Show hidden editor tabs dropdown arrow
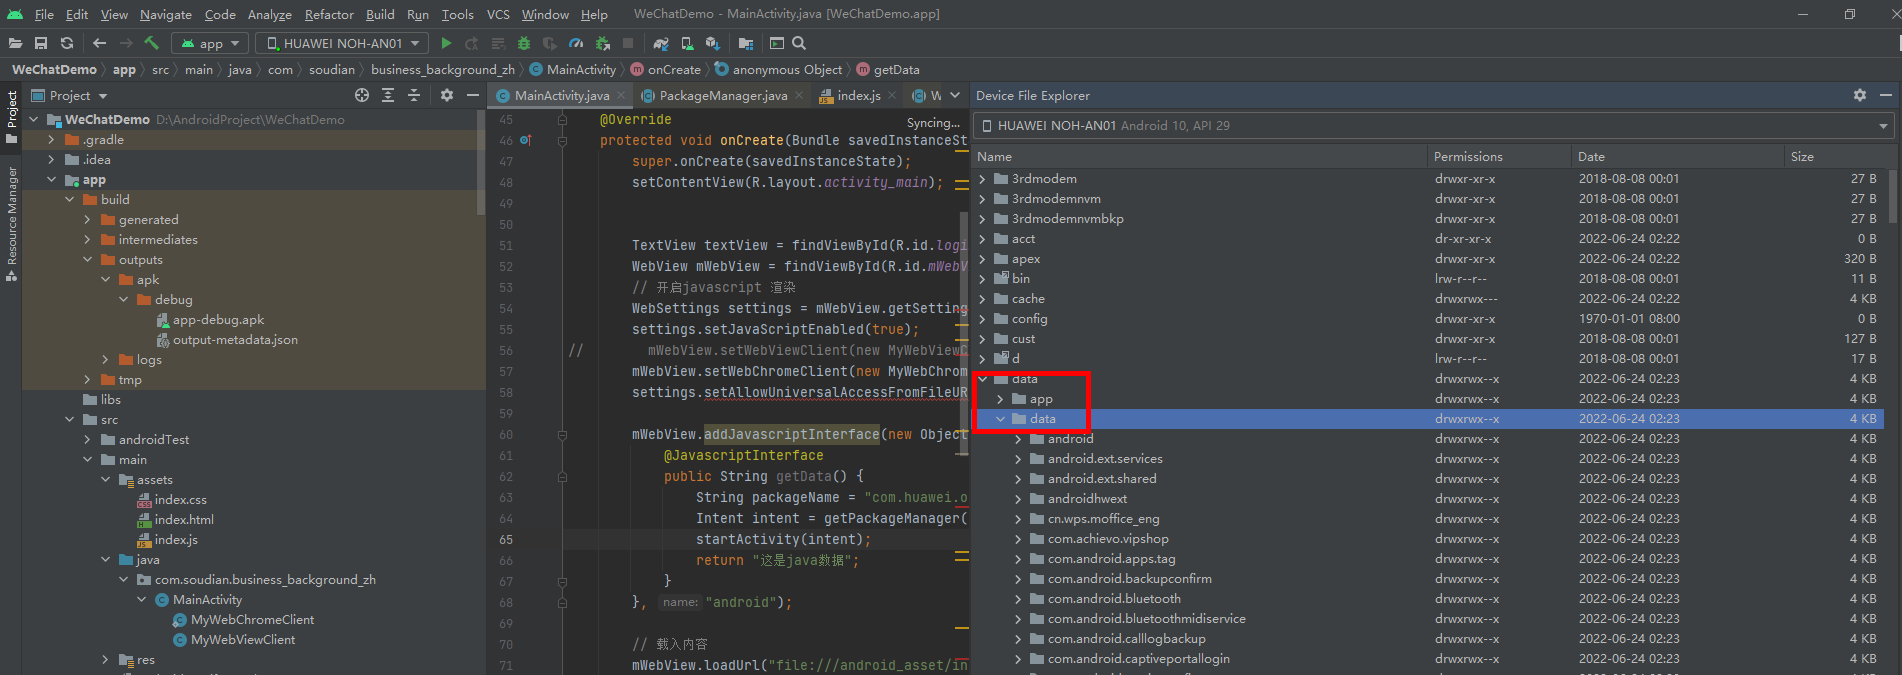 pyautogui.click(x=956, y=95)
